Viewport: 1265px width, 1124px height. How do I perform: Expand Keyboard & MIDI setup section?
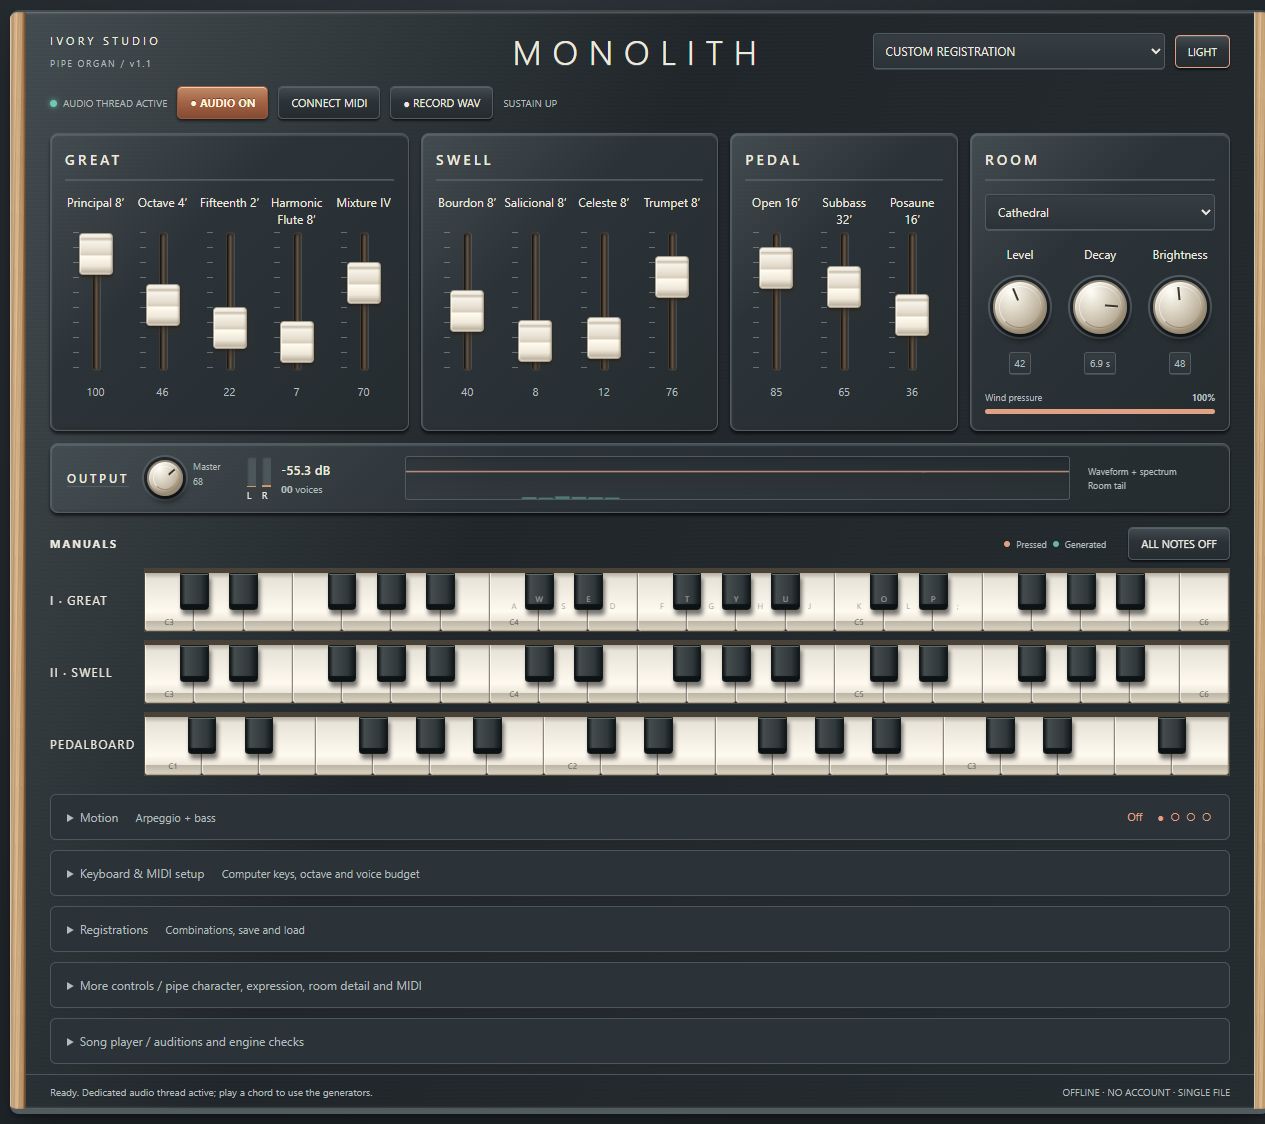640,874
